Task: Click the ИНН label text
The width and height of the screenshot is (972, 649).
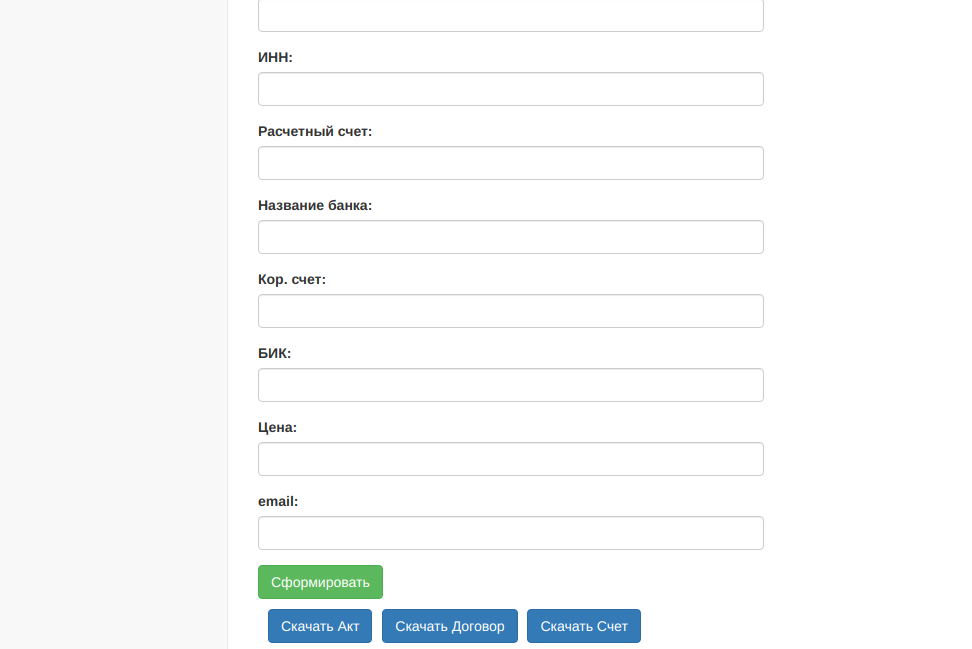Action: 275,57
